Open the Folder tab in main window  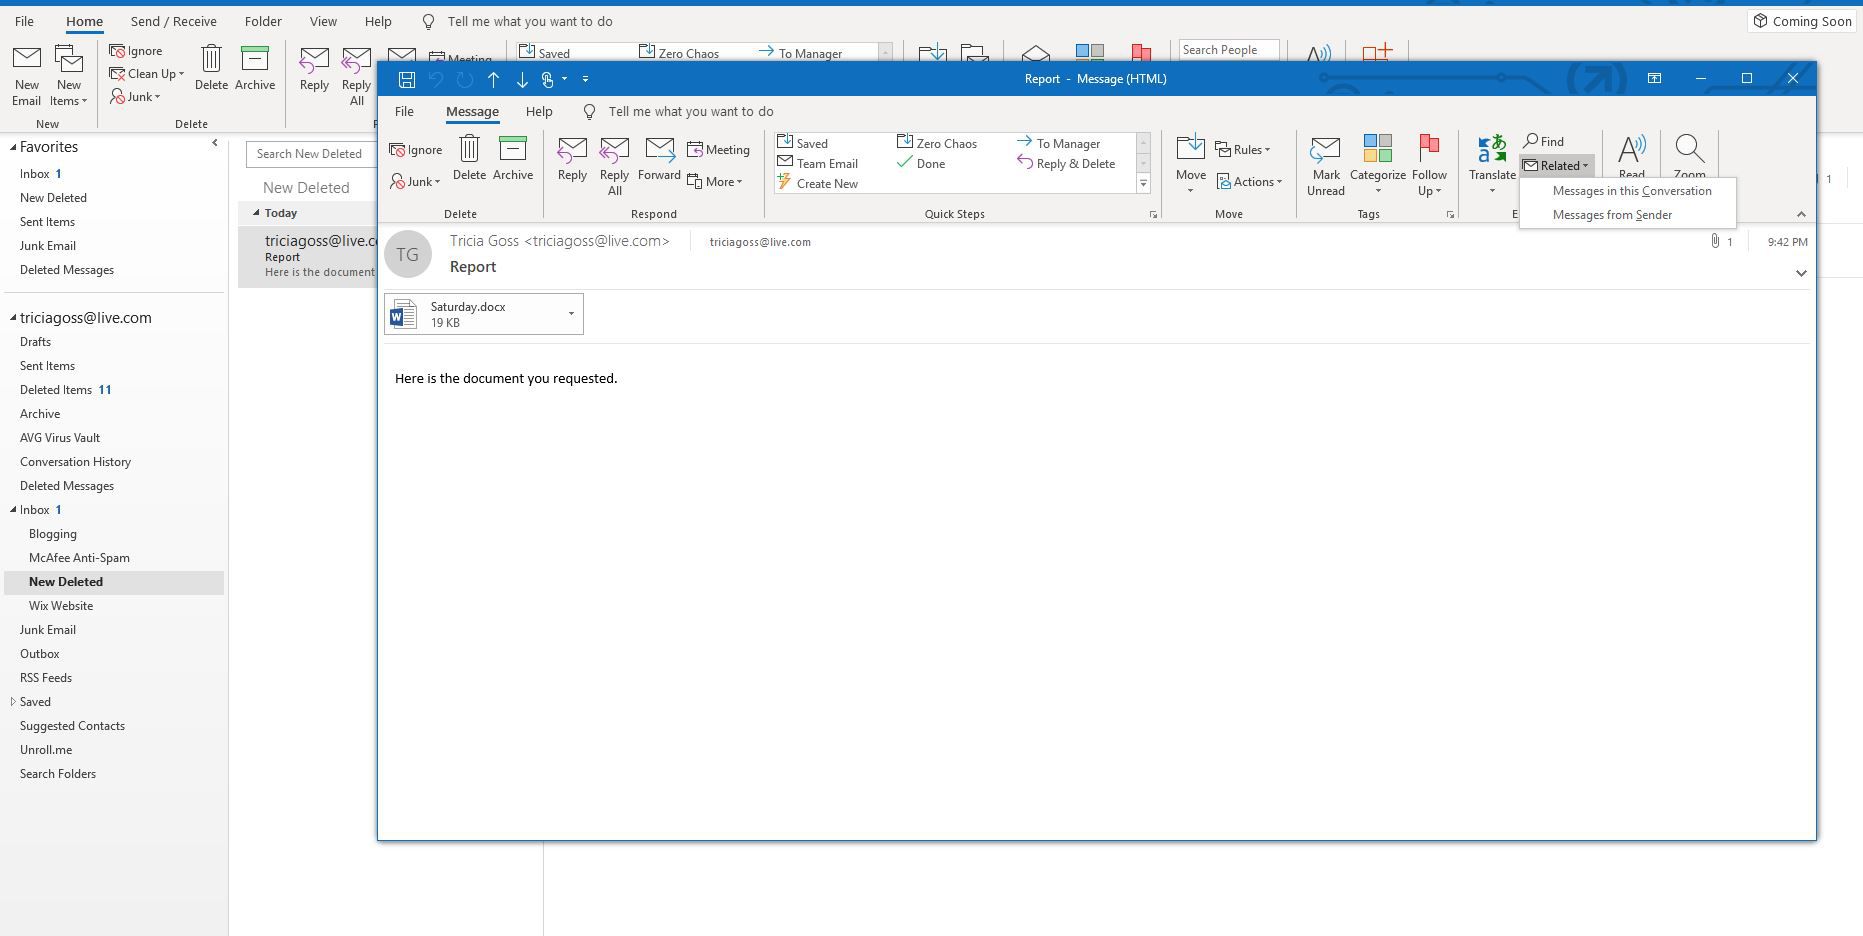click(263, 21)
